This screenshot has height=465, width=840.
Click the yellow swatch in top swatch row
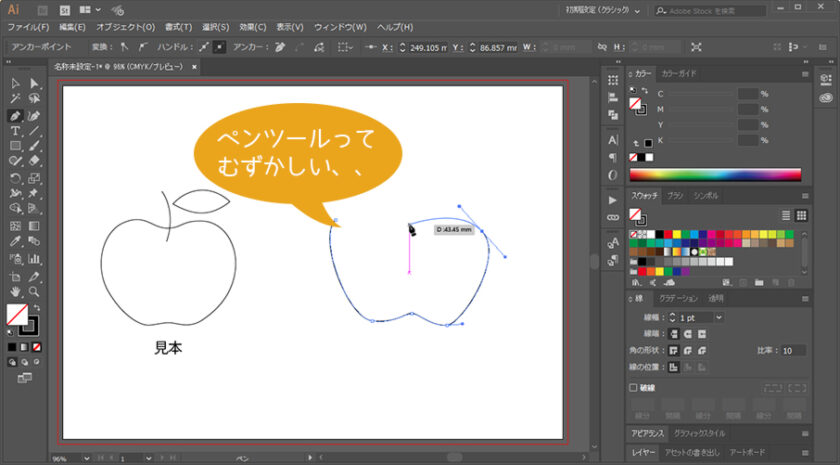click(x=677, y=234)
